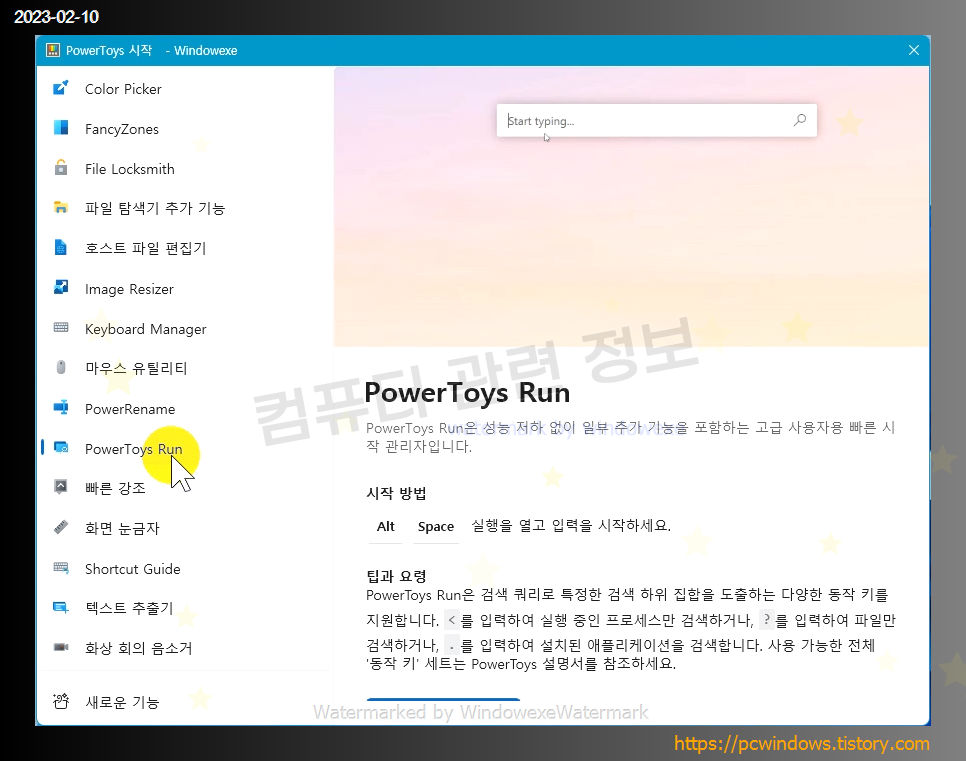The width and height of the screenshot is (966, 761).
Task: Click the magnifier icon in the search box
Action: 800,120
